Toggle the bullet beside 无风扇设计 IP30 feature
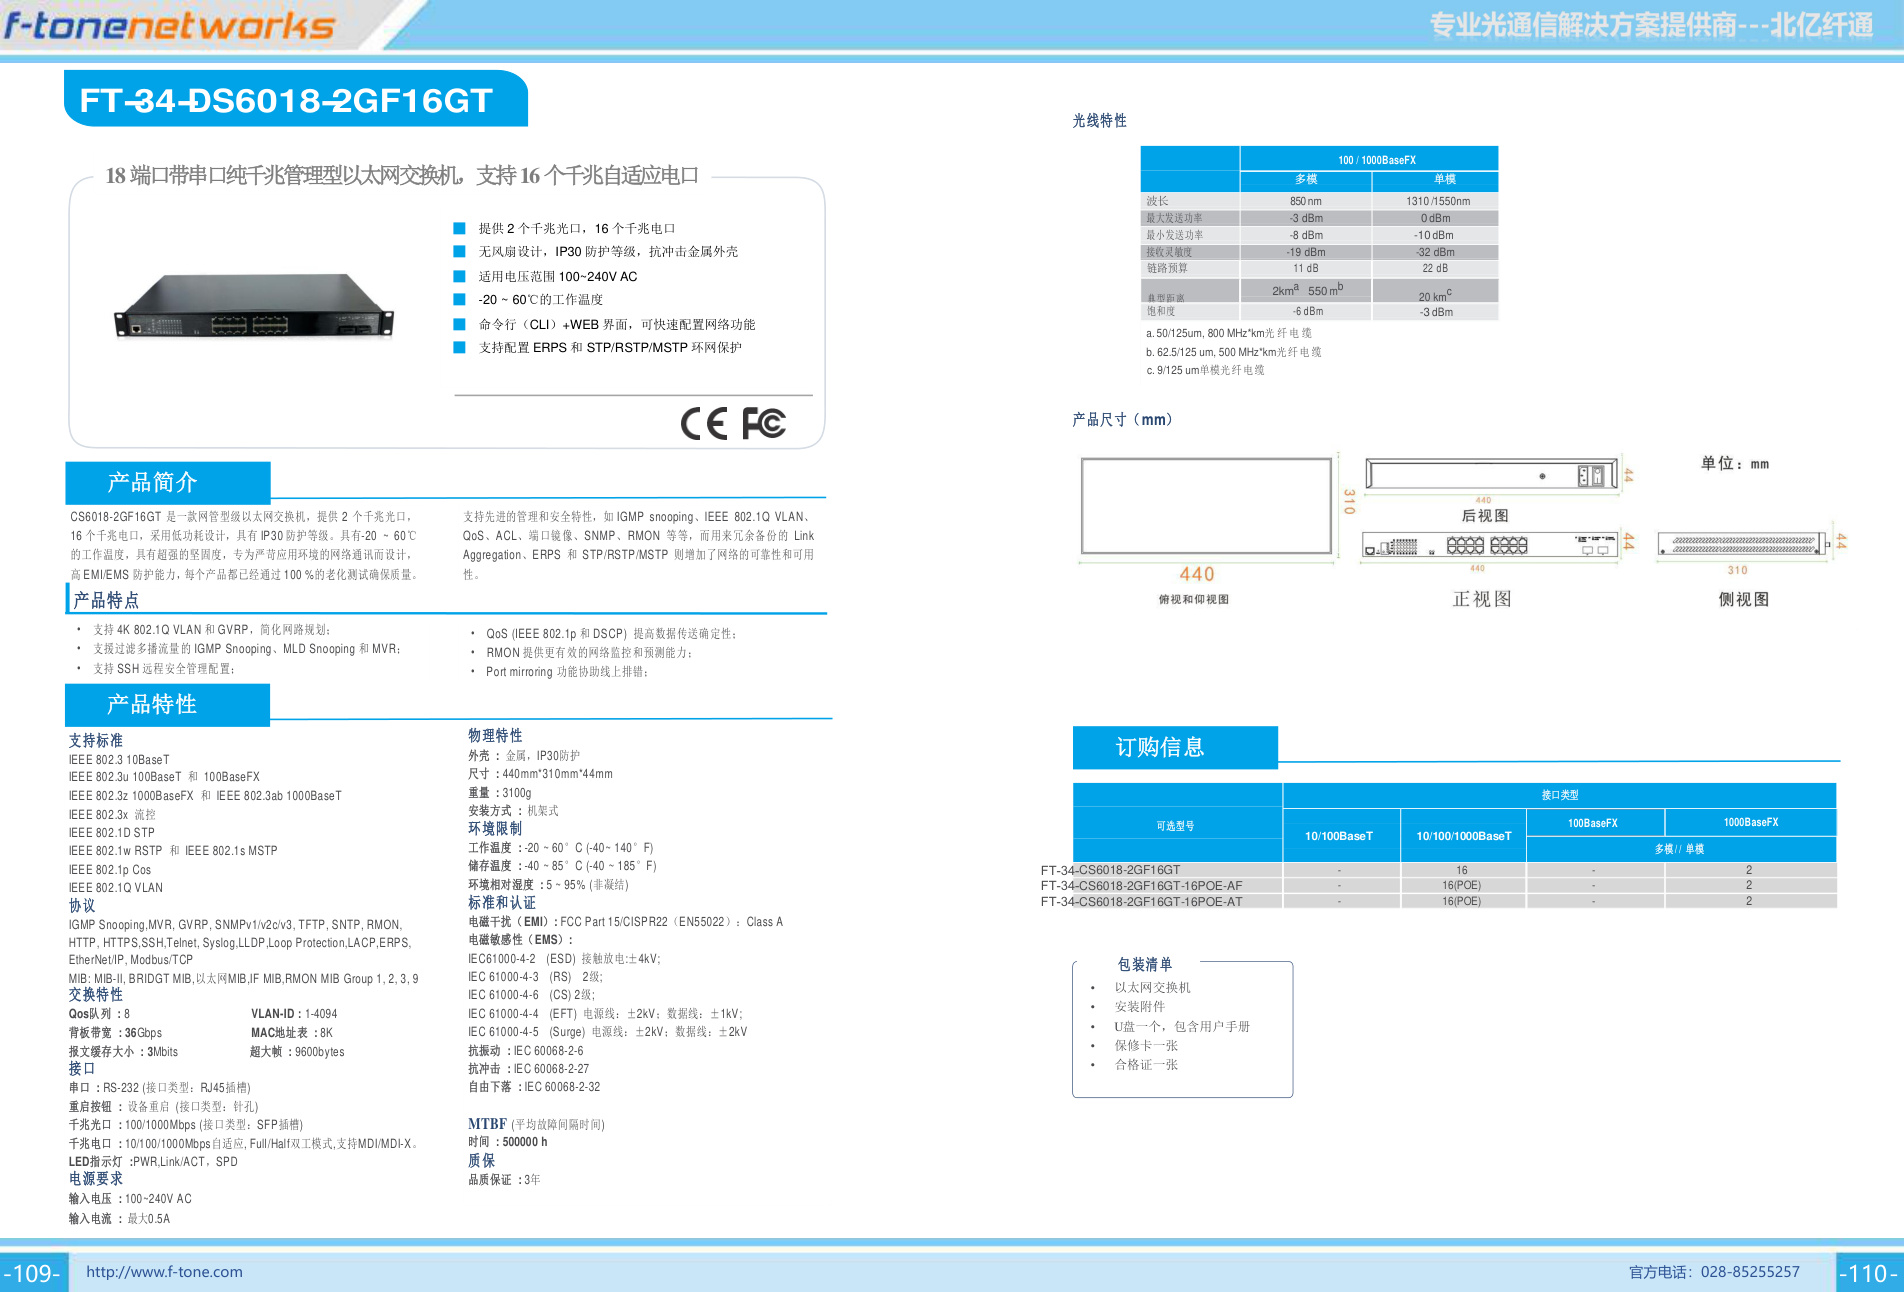Screen dimensions: 1904x1292 pyautogui.click(x=458, y=251)
